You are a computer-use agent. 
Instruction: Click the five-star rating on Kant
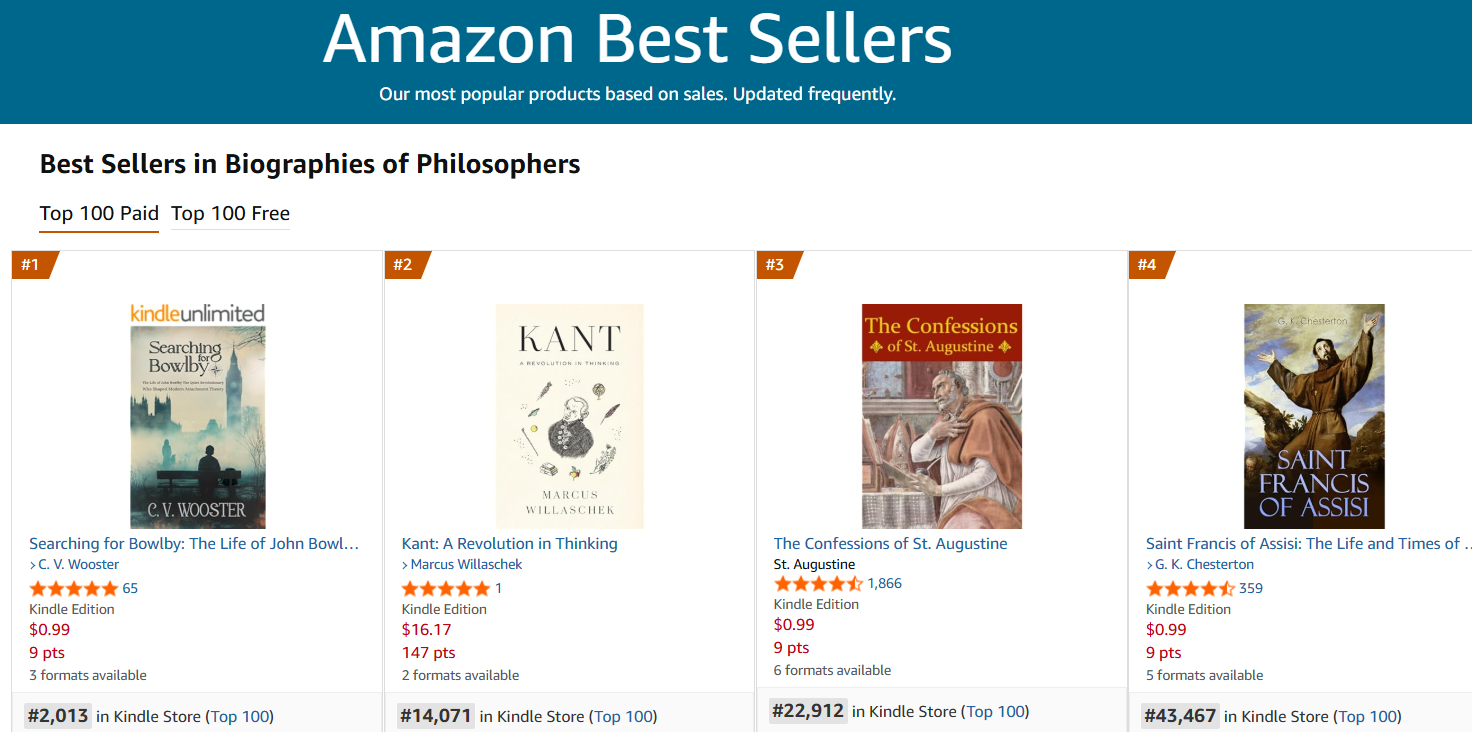pyautogui.click(x=446, y=589)
